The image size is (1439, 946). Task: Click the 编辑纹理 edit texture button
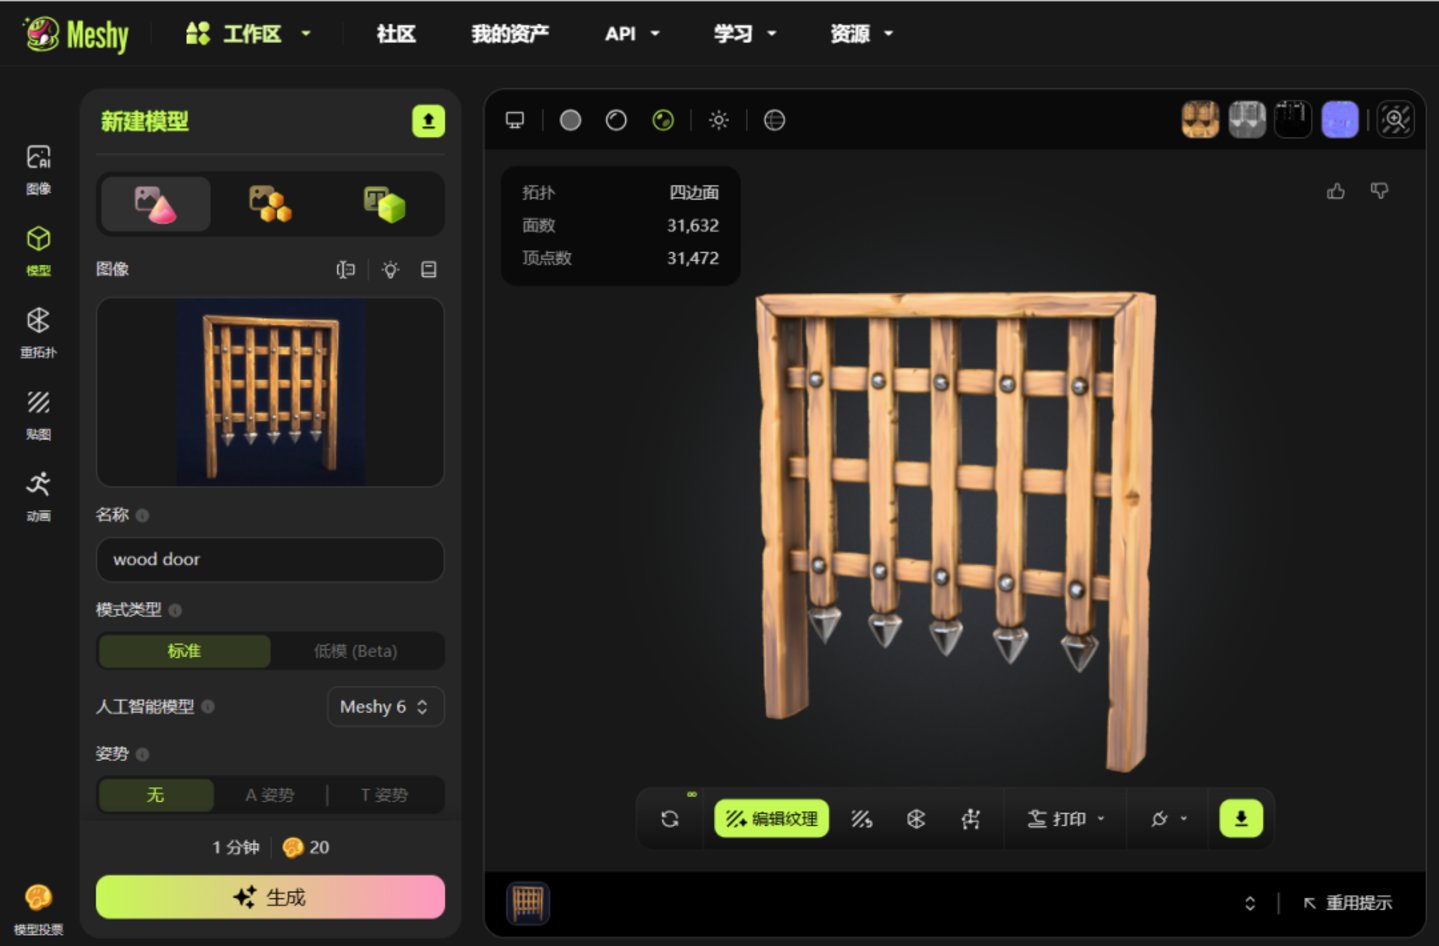tap(771, 819)
